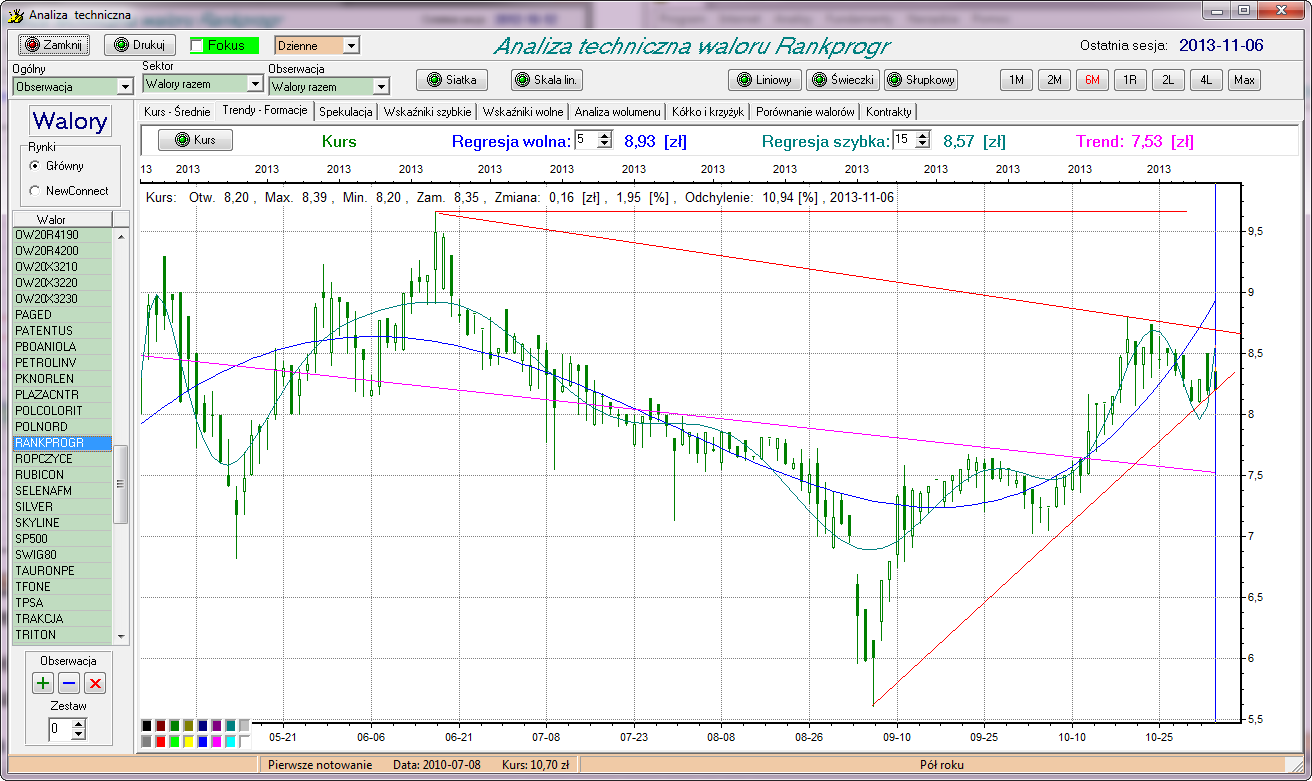The width and height of the screenshot is (1312, 781).
Task: Click the green plus add-observation icon
Action: point(43,683)
